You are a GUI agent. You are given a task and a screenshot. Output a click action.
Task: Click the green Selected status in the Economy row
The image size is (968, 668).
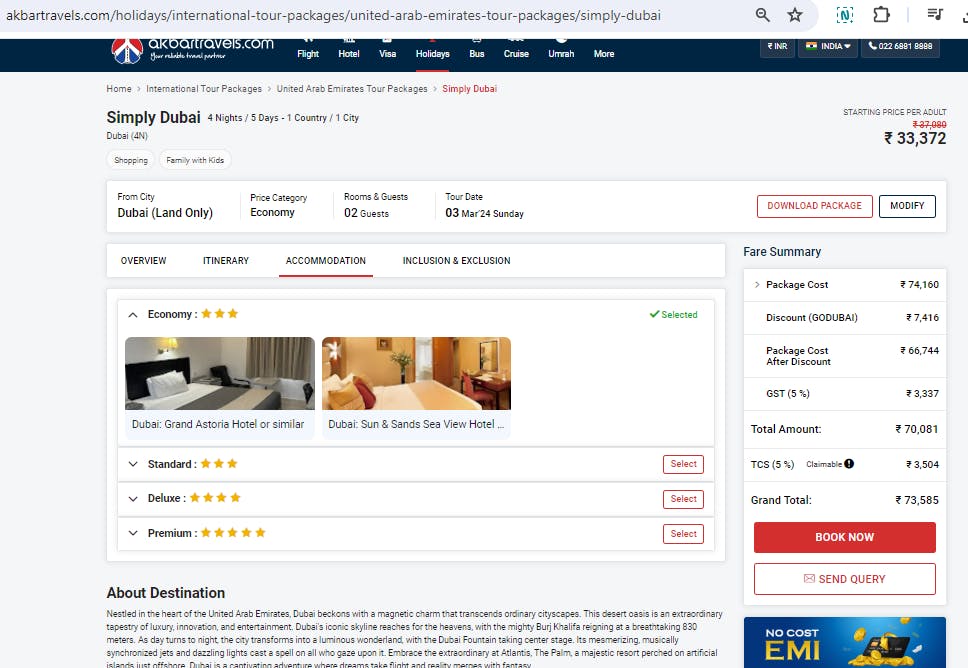point(674,314)
